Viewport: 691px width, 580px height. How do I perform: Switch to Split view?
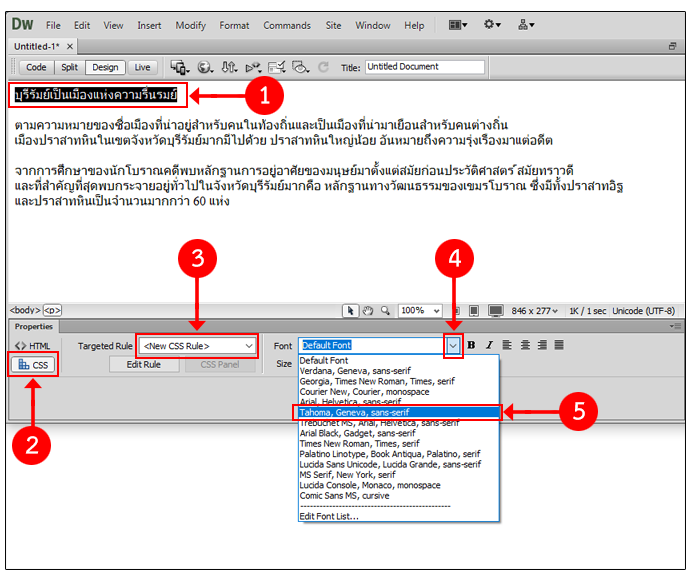(x=69, y=68)
